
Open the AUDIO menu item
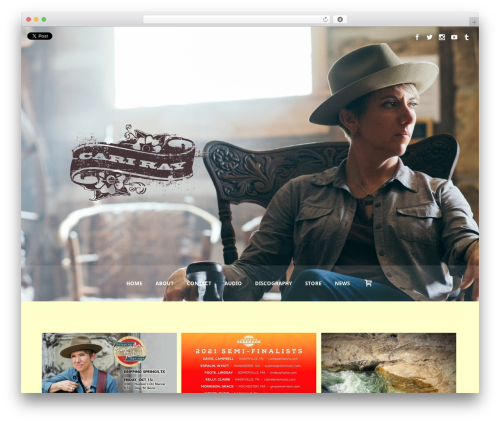pos(233,283)
